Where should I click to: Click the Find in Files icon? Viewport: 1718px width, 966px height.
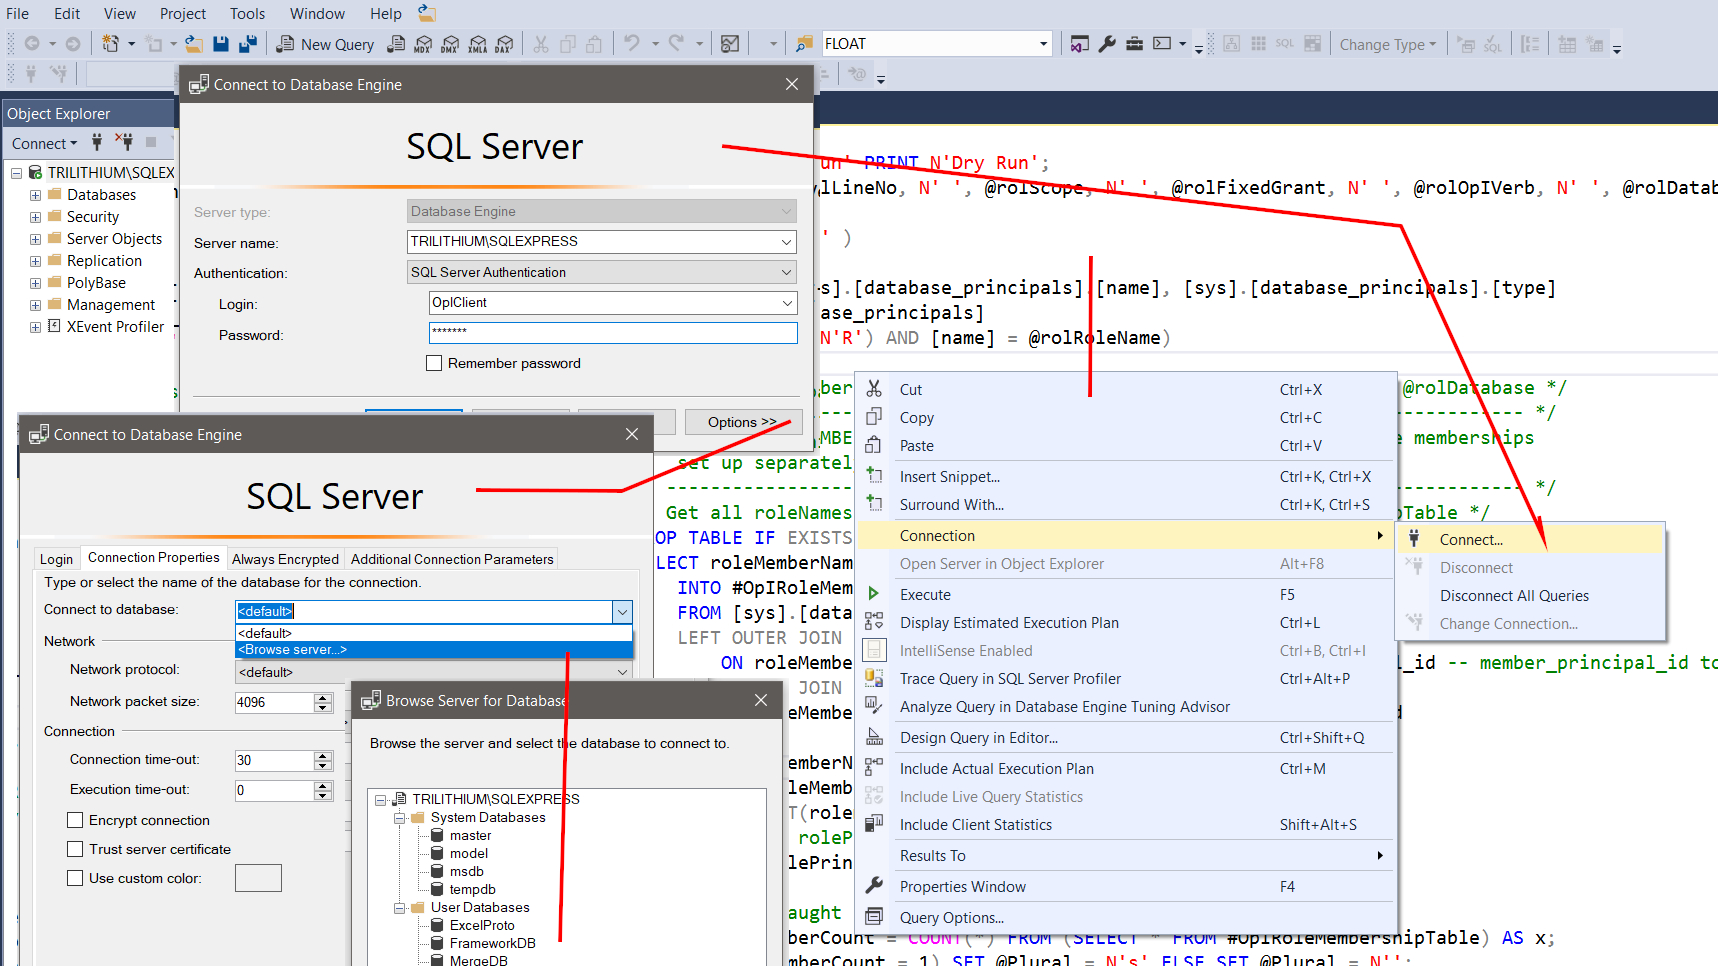[804, 44]
